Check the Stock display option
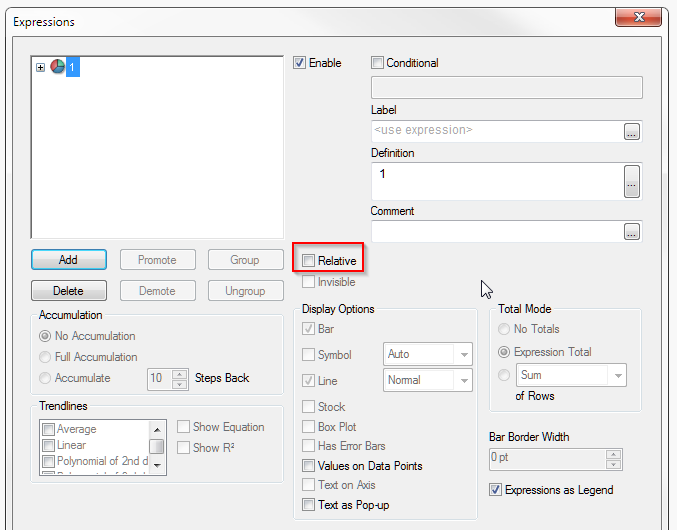Viewport: 677px width, 530px height. click(x=308, y=407)
